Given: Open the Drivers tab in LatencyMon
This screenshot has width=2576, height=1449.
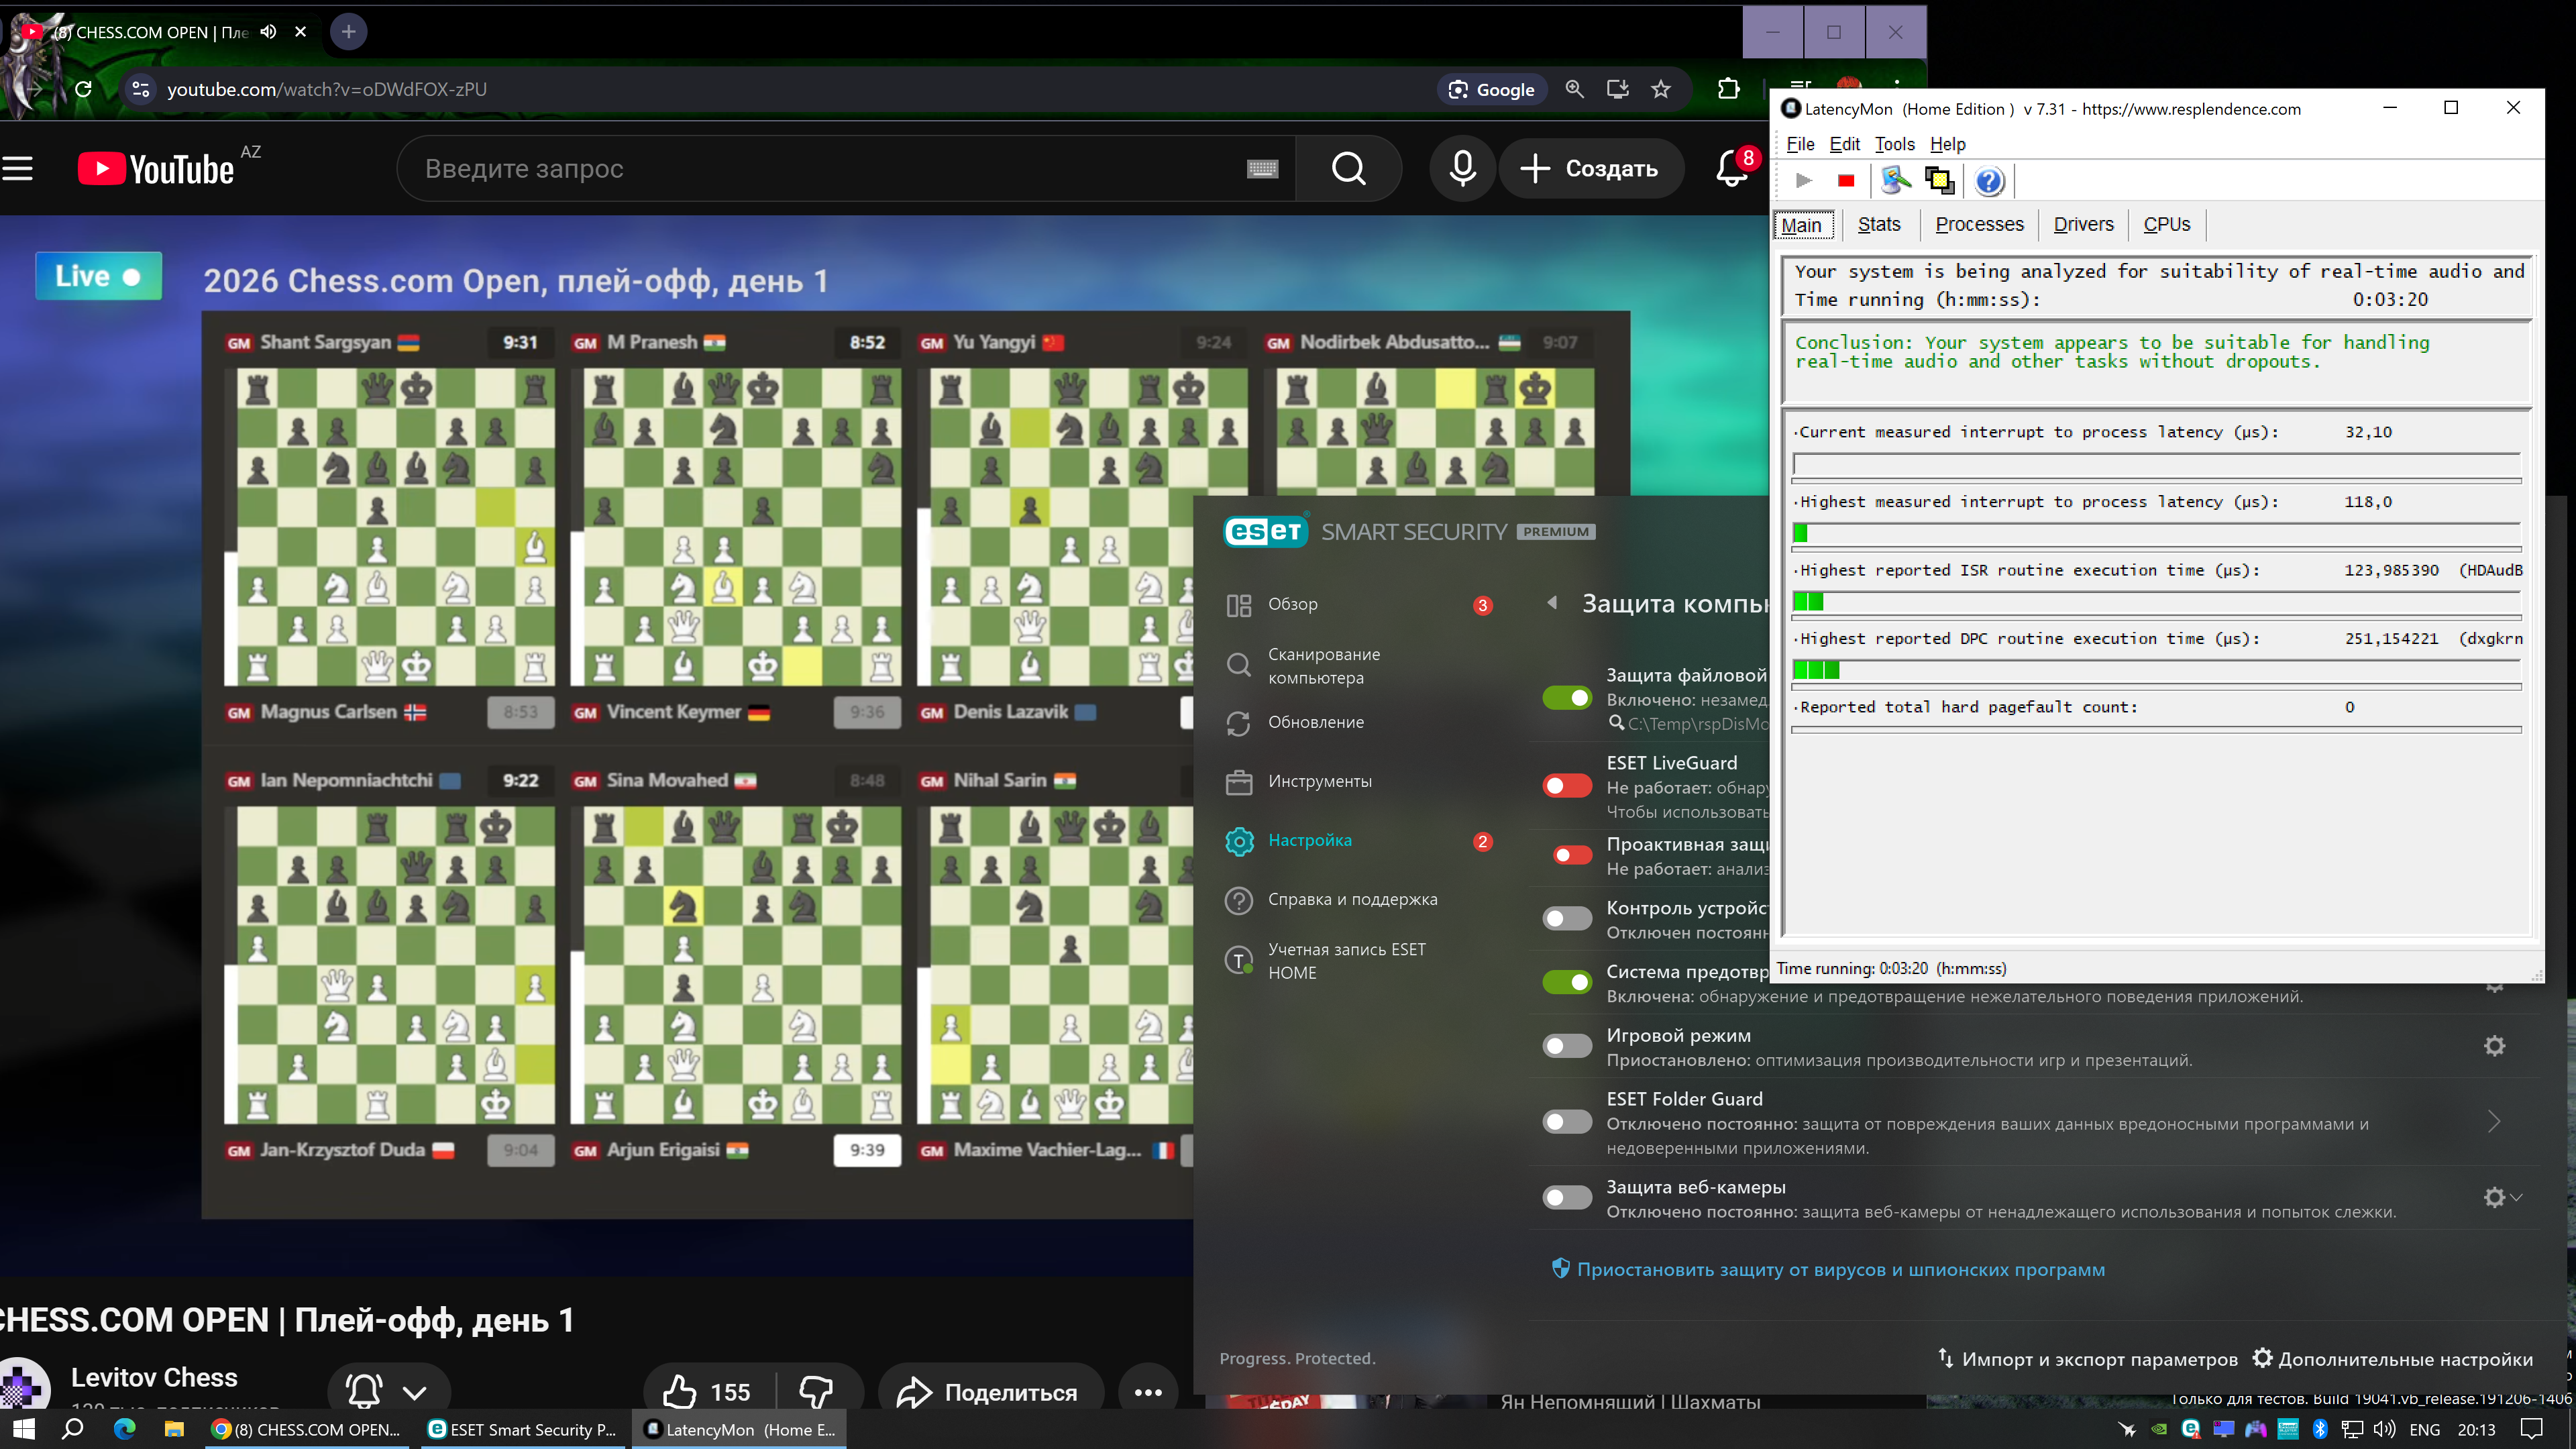Looking at the screenshot, I should pos(2083,225).
